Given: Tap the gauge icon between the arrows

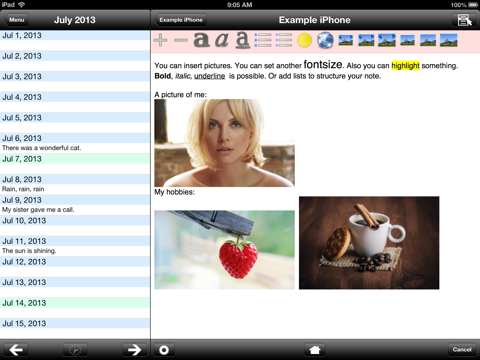Looking at the screenshot, I should 75,350.
